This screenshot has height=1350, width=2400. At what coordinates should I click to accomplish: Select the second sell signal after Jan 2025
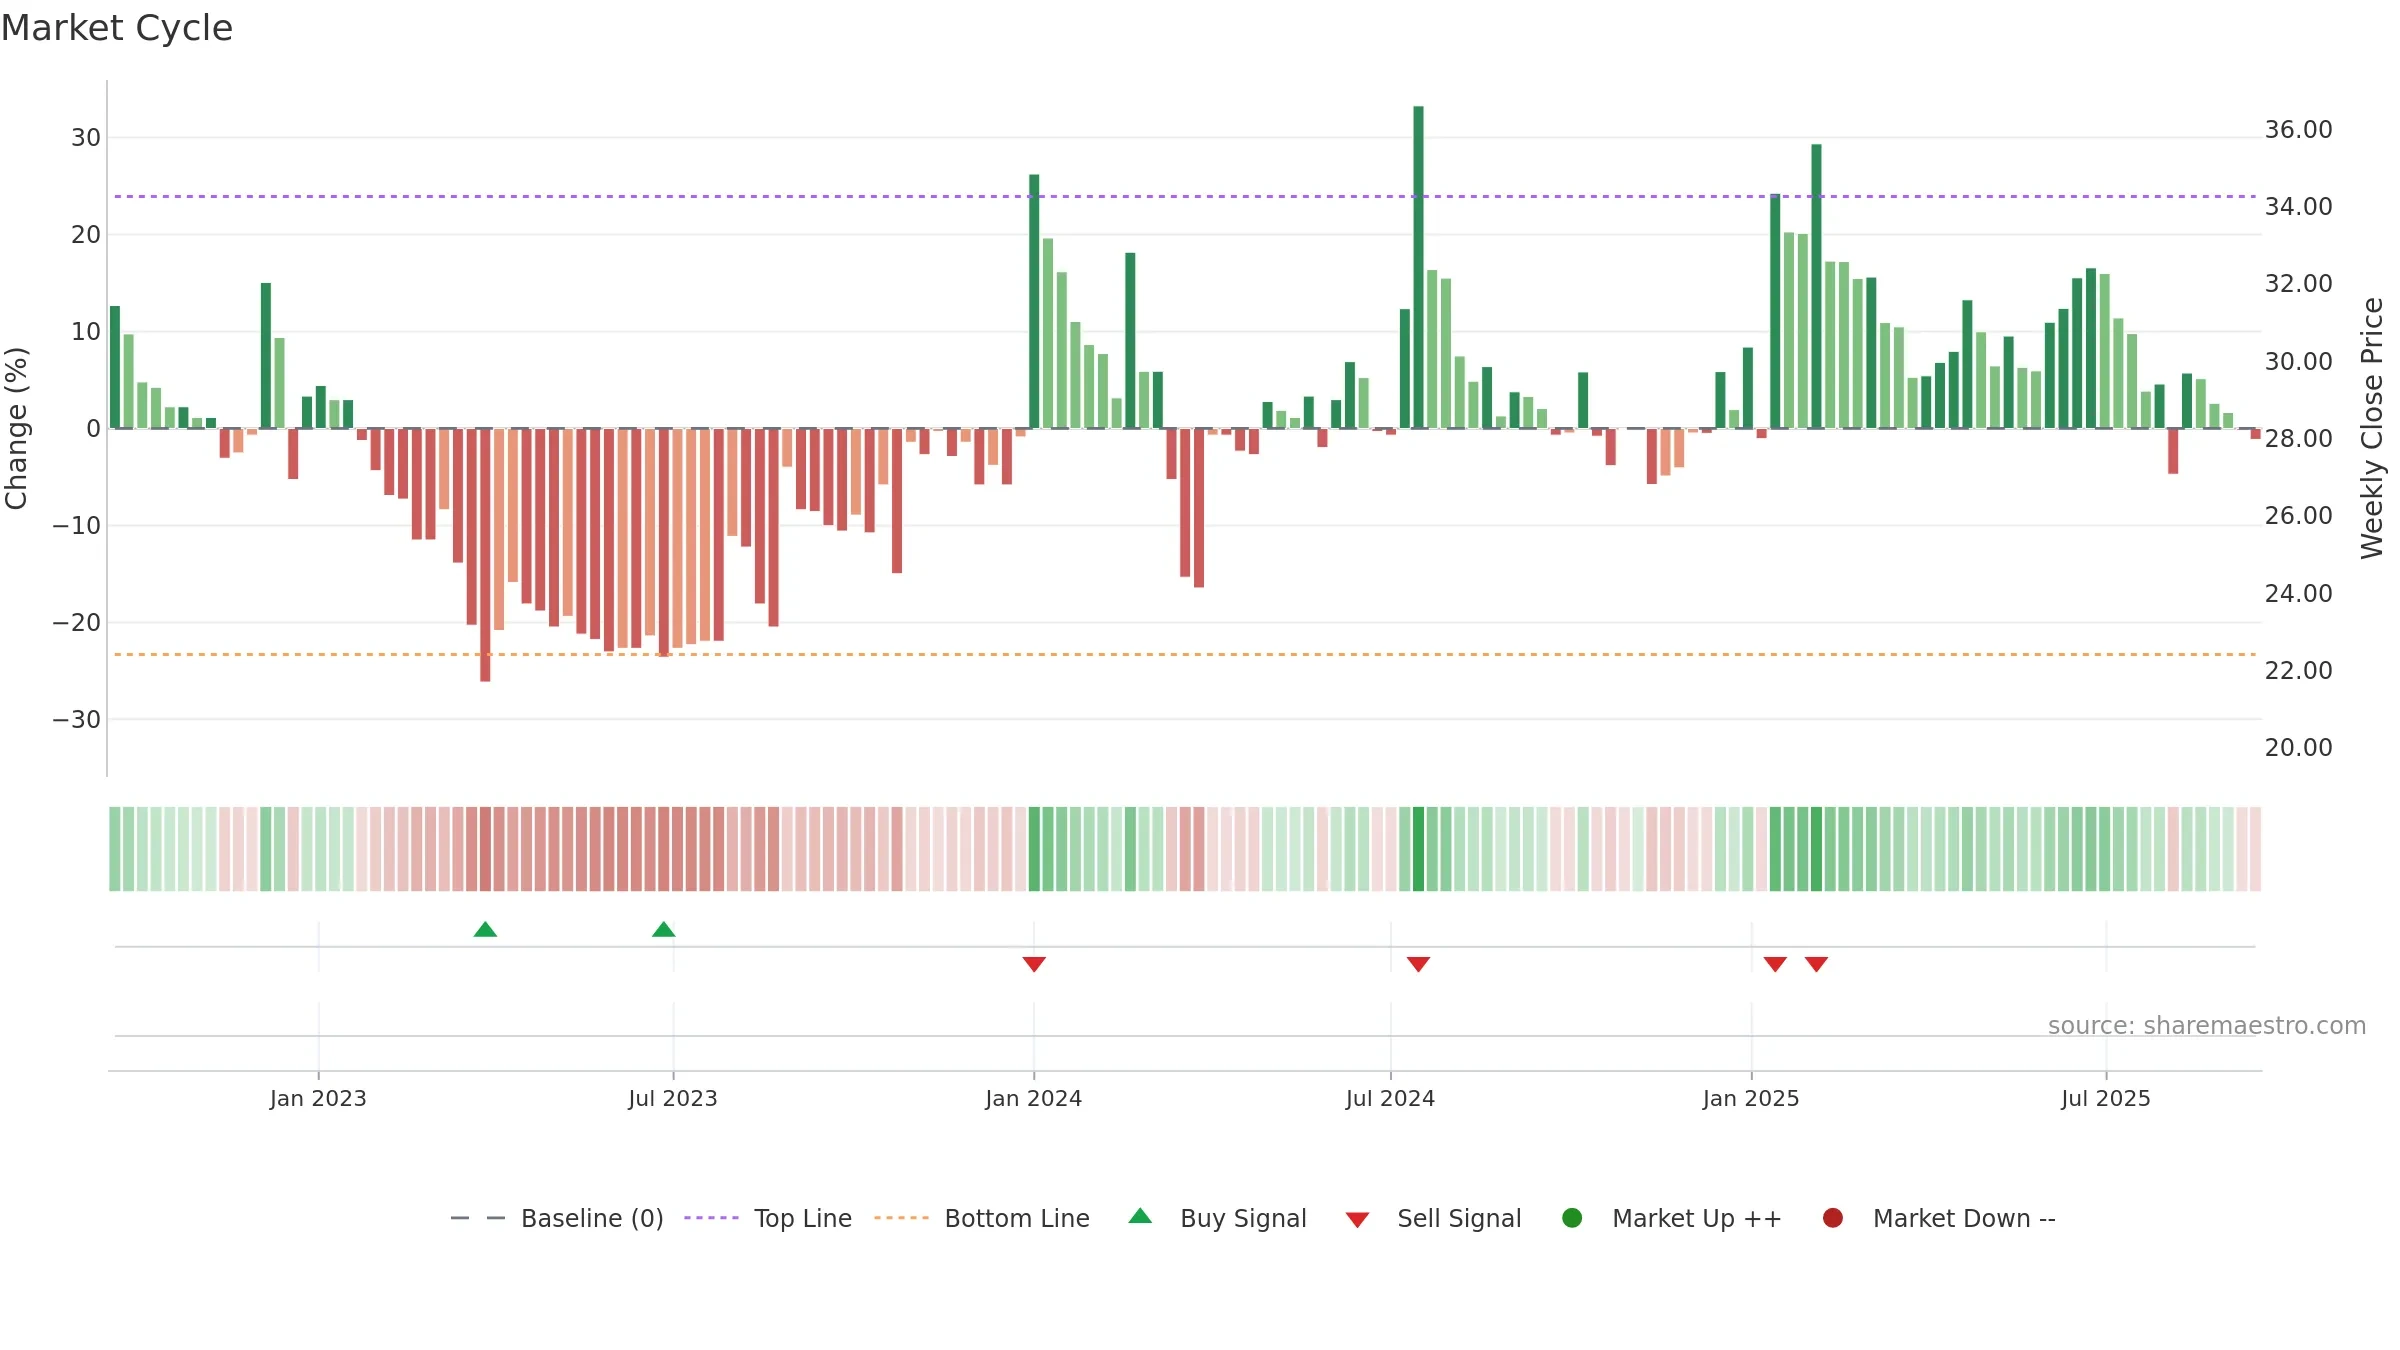click(x=1816, y=964)
